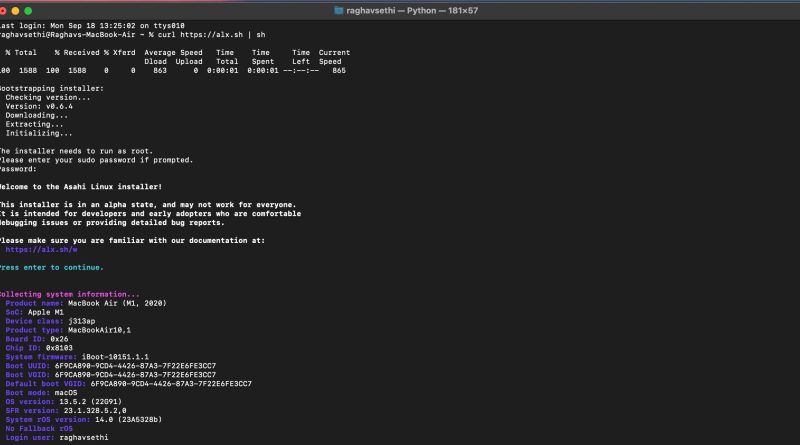Image resolution: width=800 pixels, height=445 pixels.
Task: Click the 'Default boot VGID:' row
Action: [129, 384]
